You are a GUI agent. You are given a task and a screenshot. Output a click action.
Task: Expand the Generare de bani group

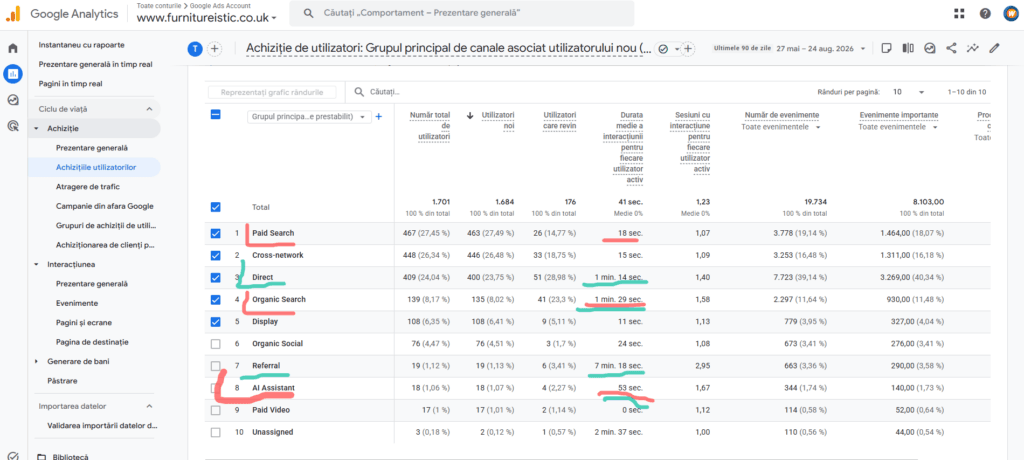coord(36,361)
